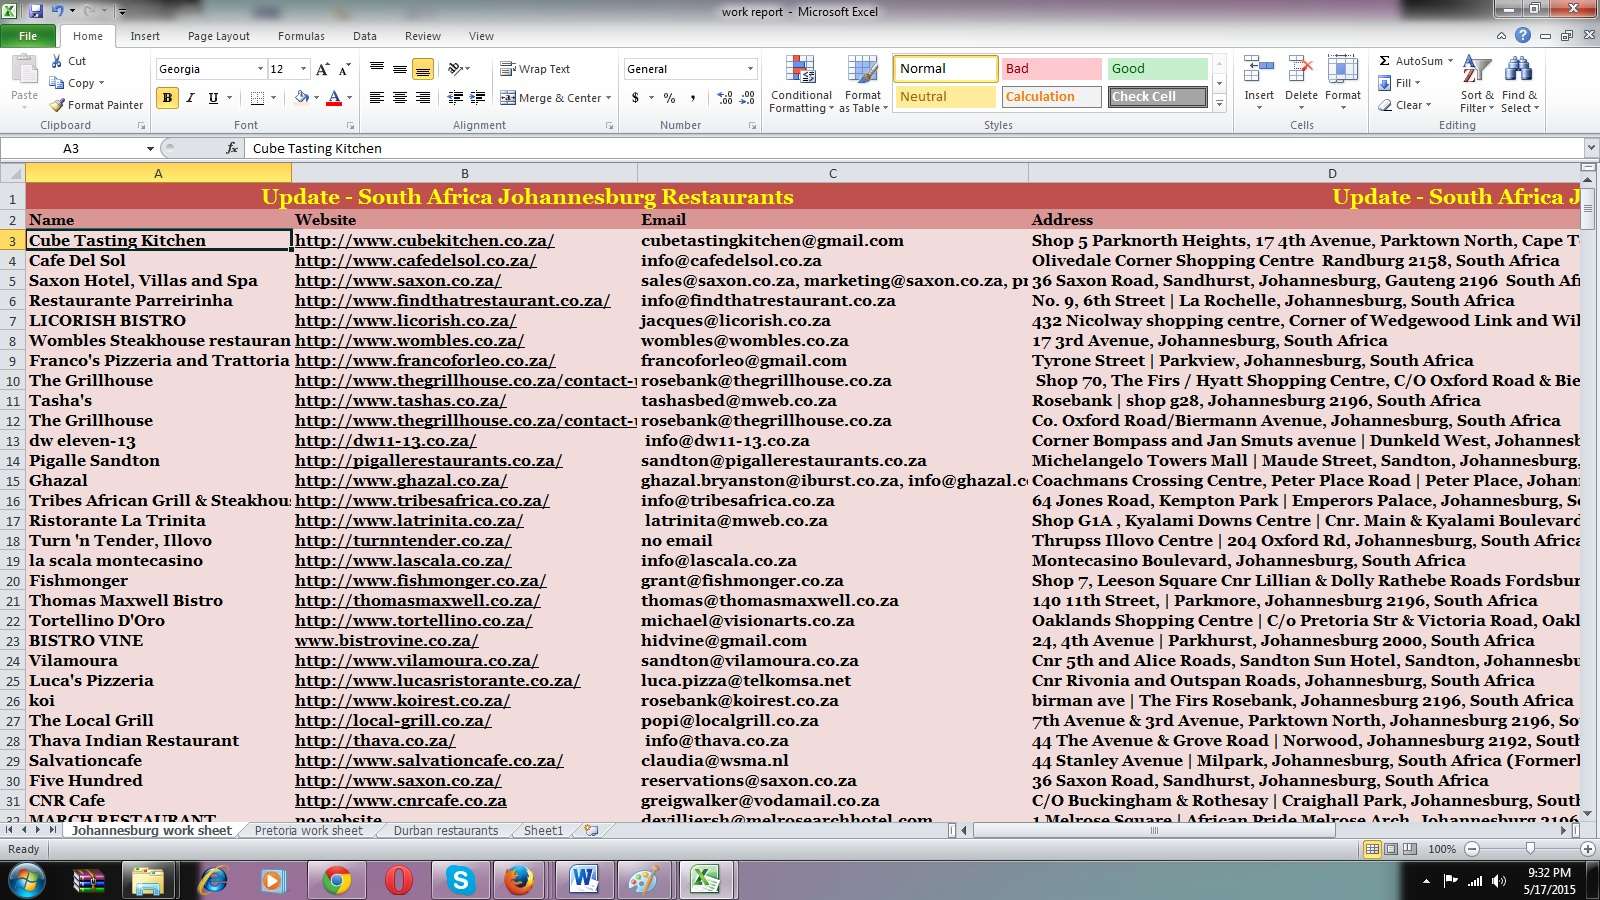
Task: Increase decimal places
Action: [725, 98]
